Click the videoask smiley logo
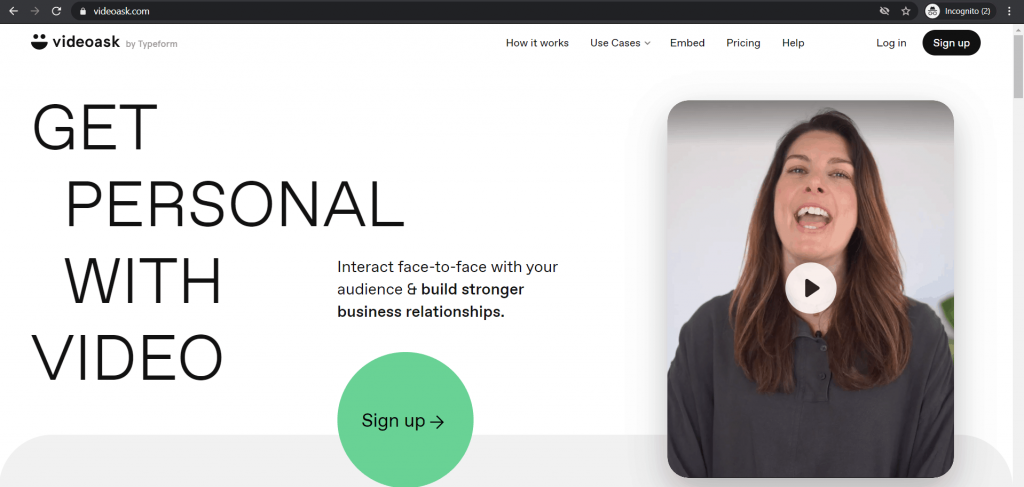Viewport: 1024px width, 487px height. pos(39,42)
